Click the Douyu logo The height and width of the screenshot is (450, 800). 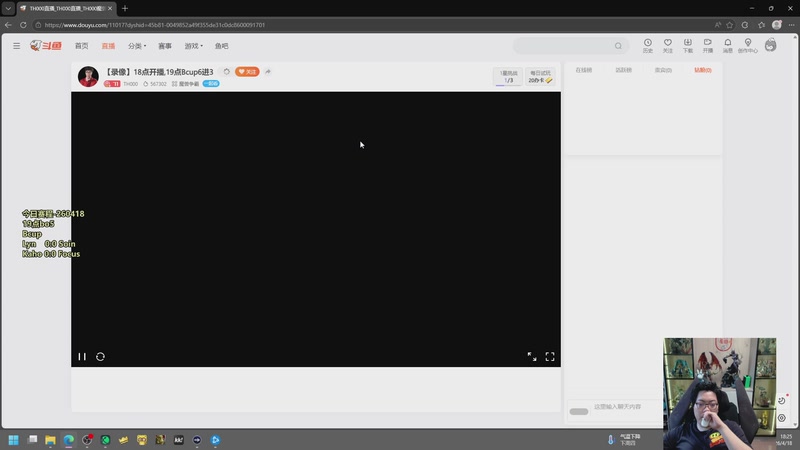coord(45,46)
